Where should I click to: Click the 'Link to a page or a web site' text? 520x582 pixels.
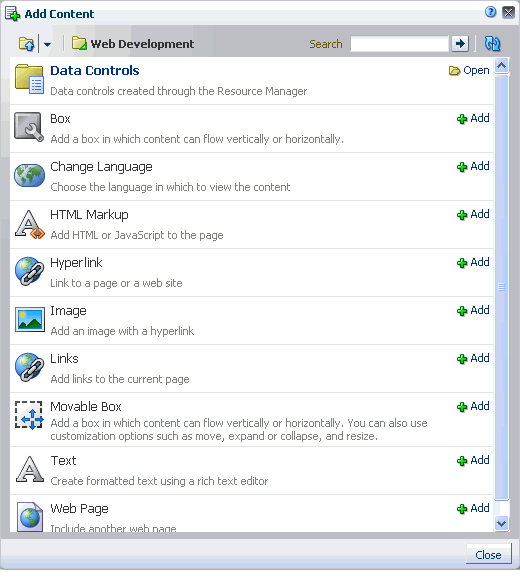coord(116,283)
